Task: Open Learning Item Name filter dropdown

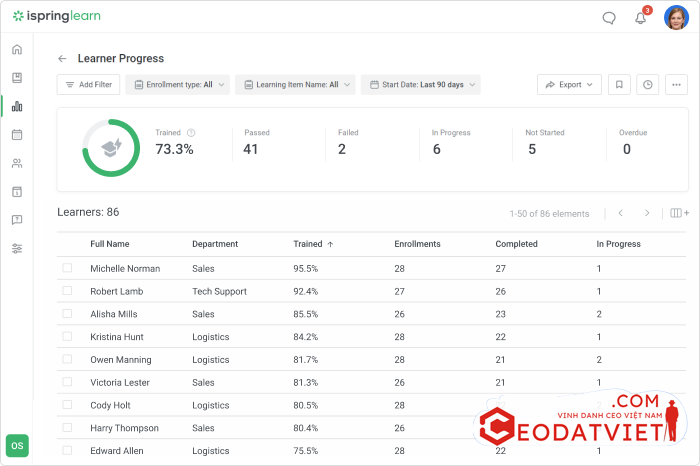Action: (295, 84)
